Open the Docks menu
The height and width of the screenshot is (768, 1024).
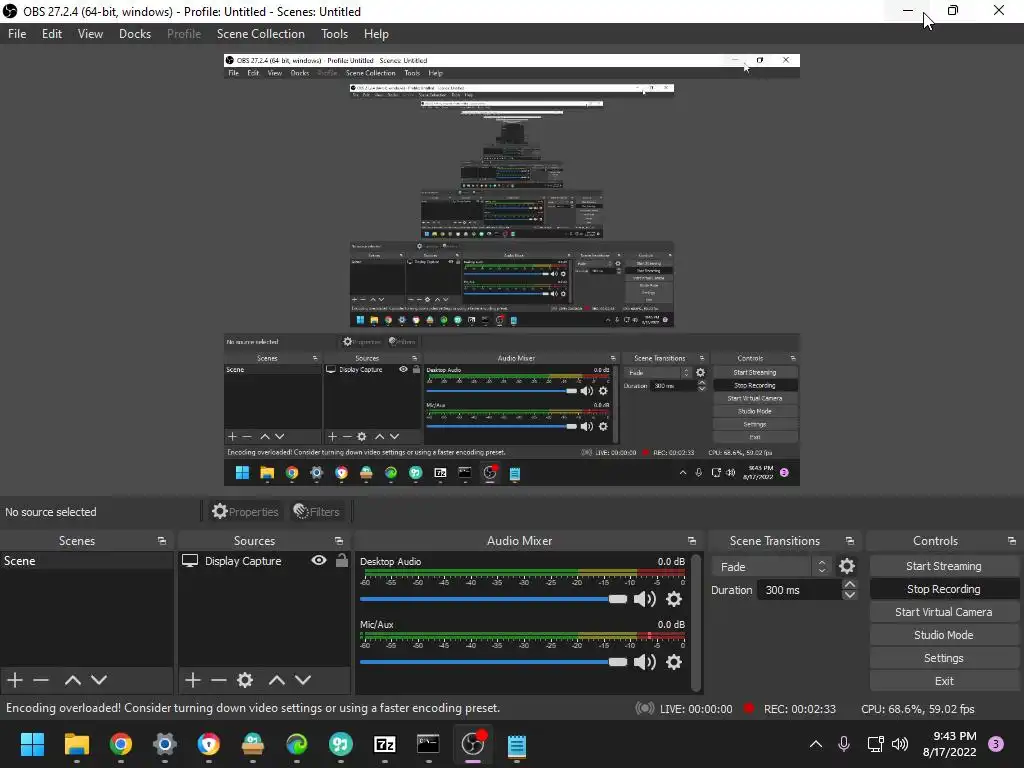[135, 34]
